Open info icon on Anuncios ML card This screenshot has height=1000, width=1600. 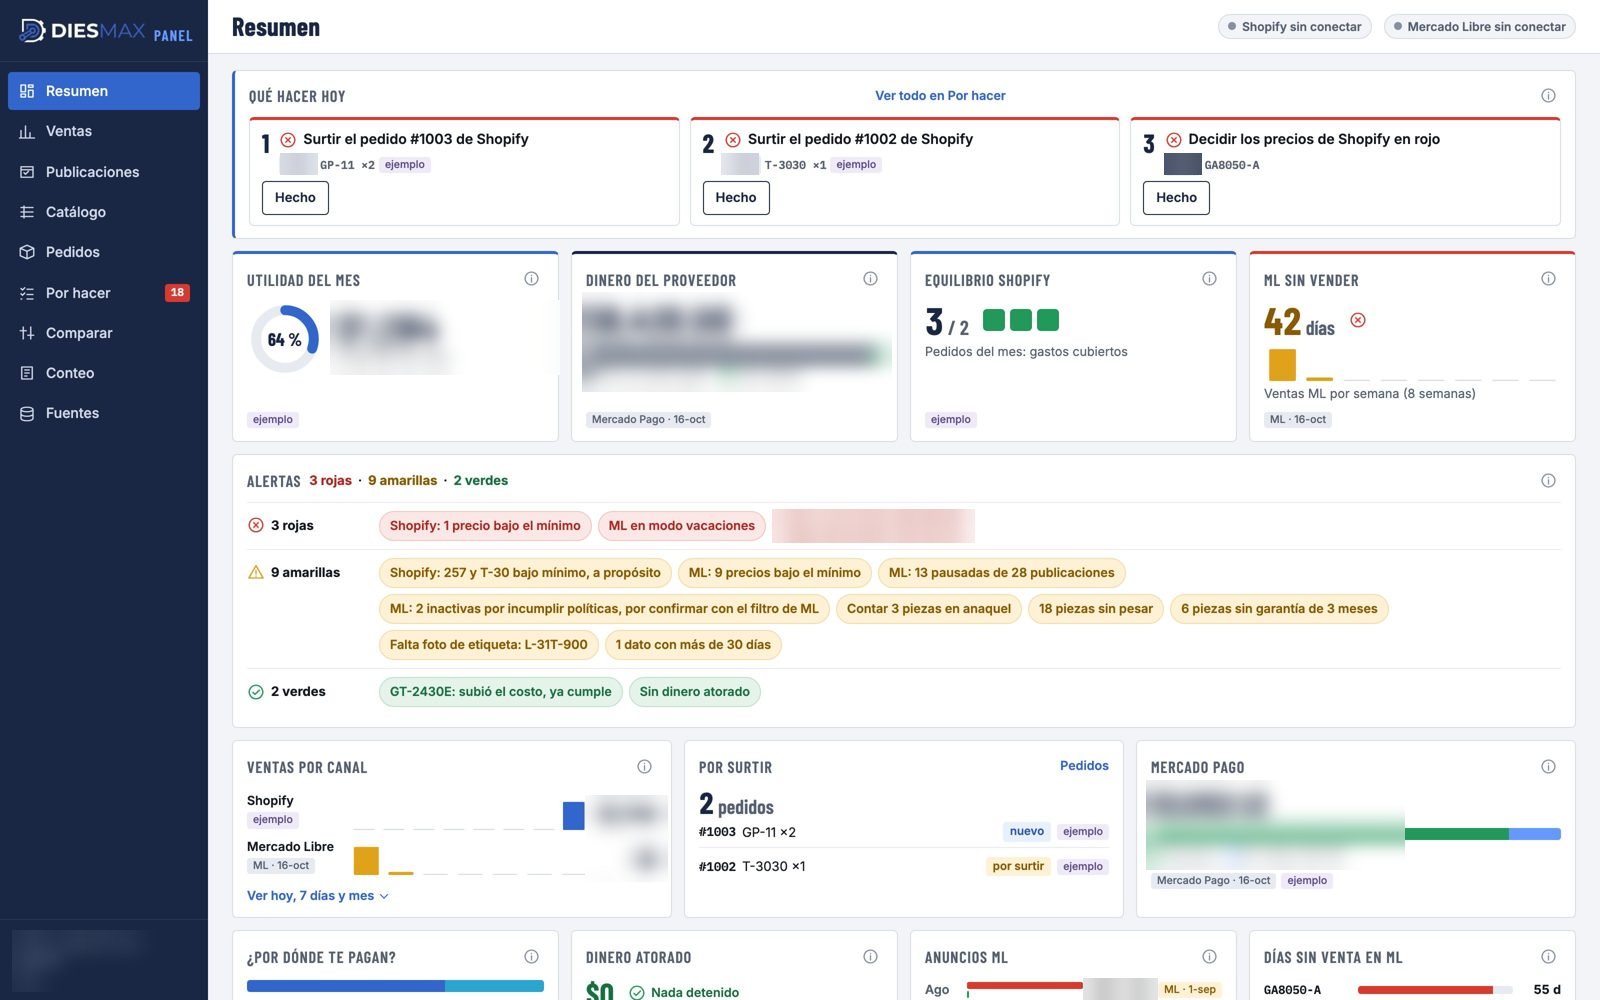pos(1209,957)
